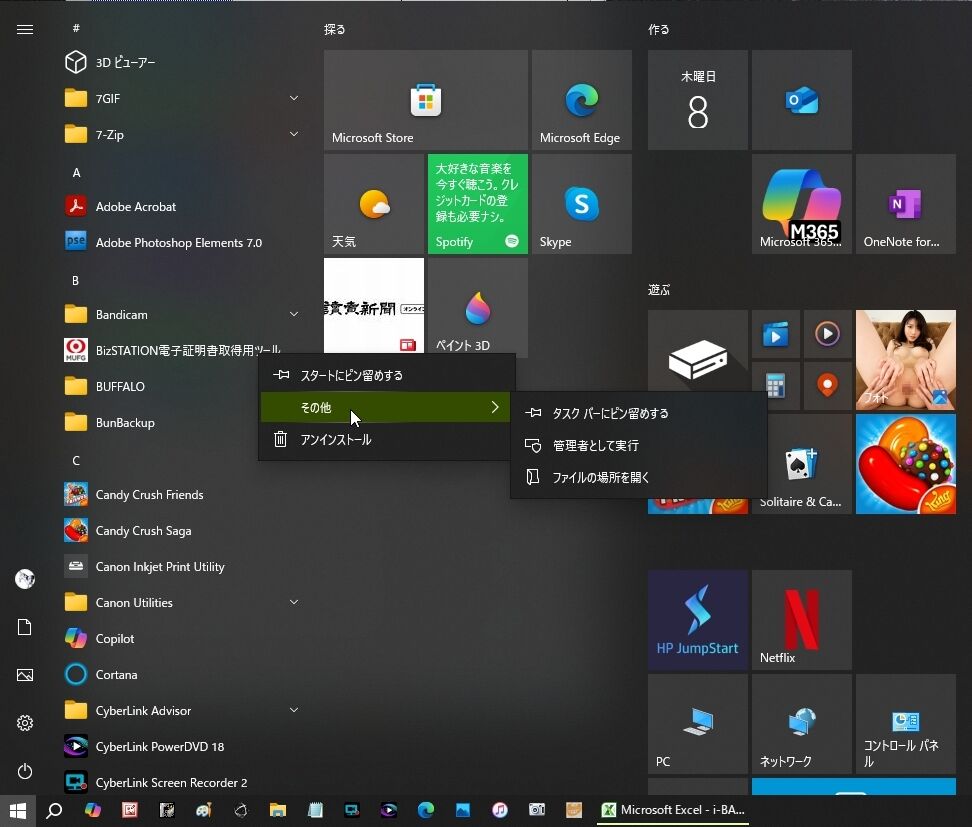This screenshot has width=972, height=827.
Task: Click the 探る group header
Action: coord(335,29)
